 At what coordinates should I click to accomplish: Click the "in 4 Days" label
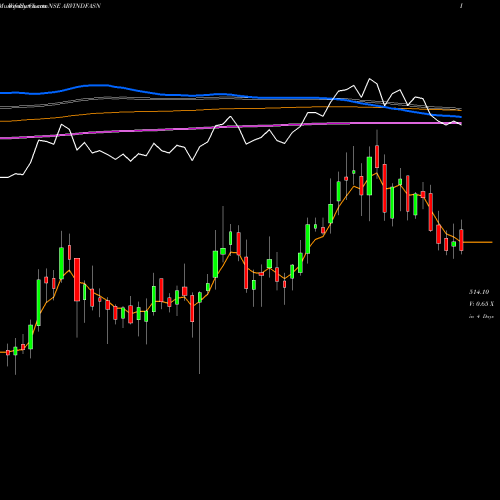[481, 316]
